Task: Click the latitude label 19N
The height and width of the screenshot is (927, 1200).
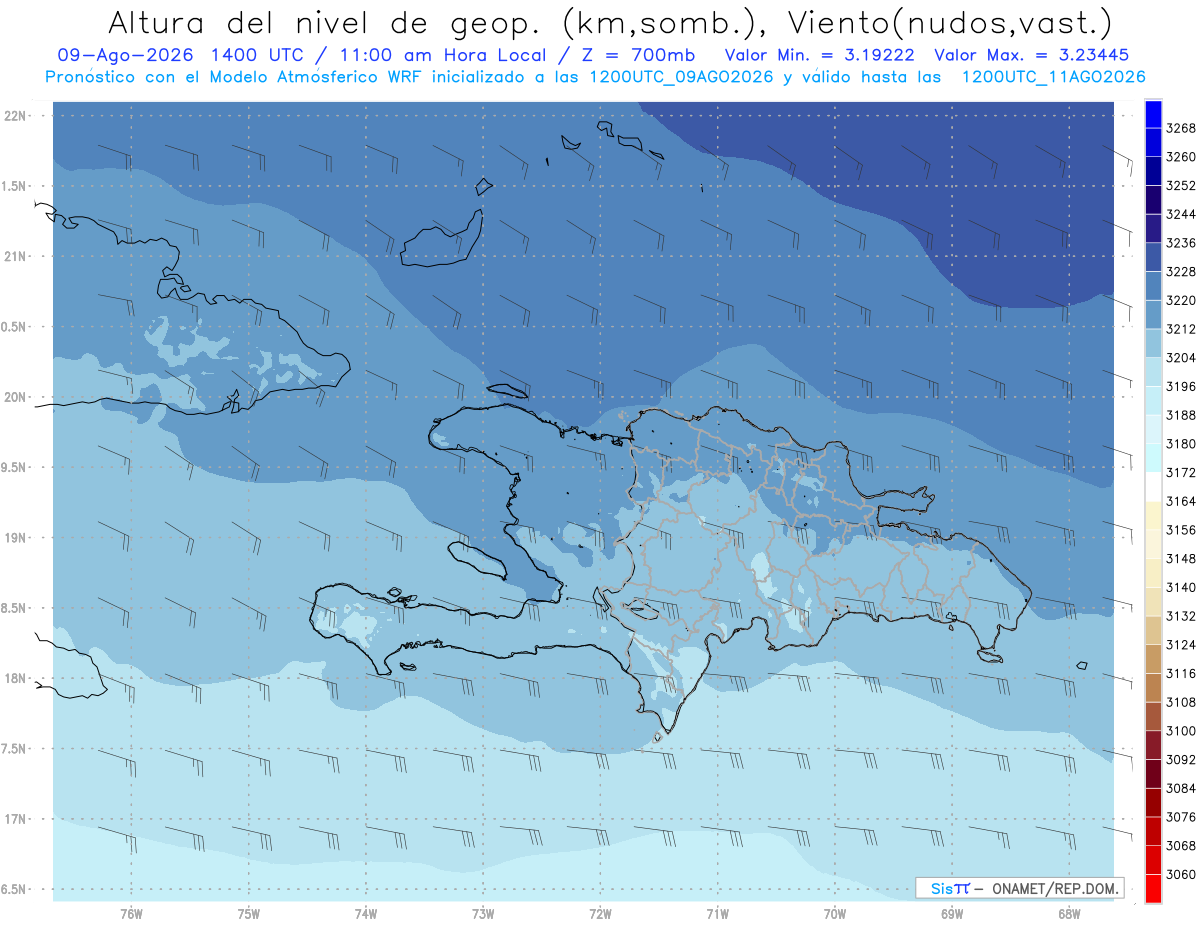Action: click(16, 538)
